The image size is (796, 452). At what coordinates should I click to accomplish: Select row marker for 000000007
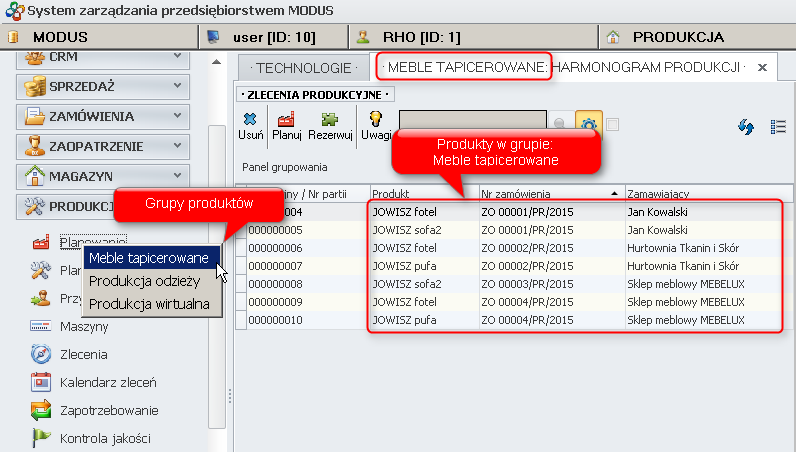[x=241, y=266]
